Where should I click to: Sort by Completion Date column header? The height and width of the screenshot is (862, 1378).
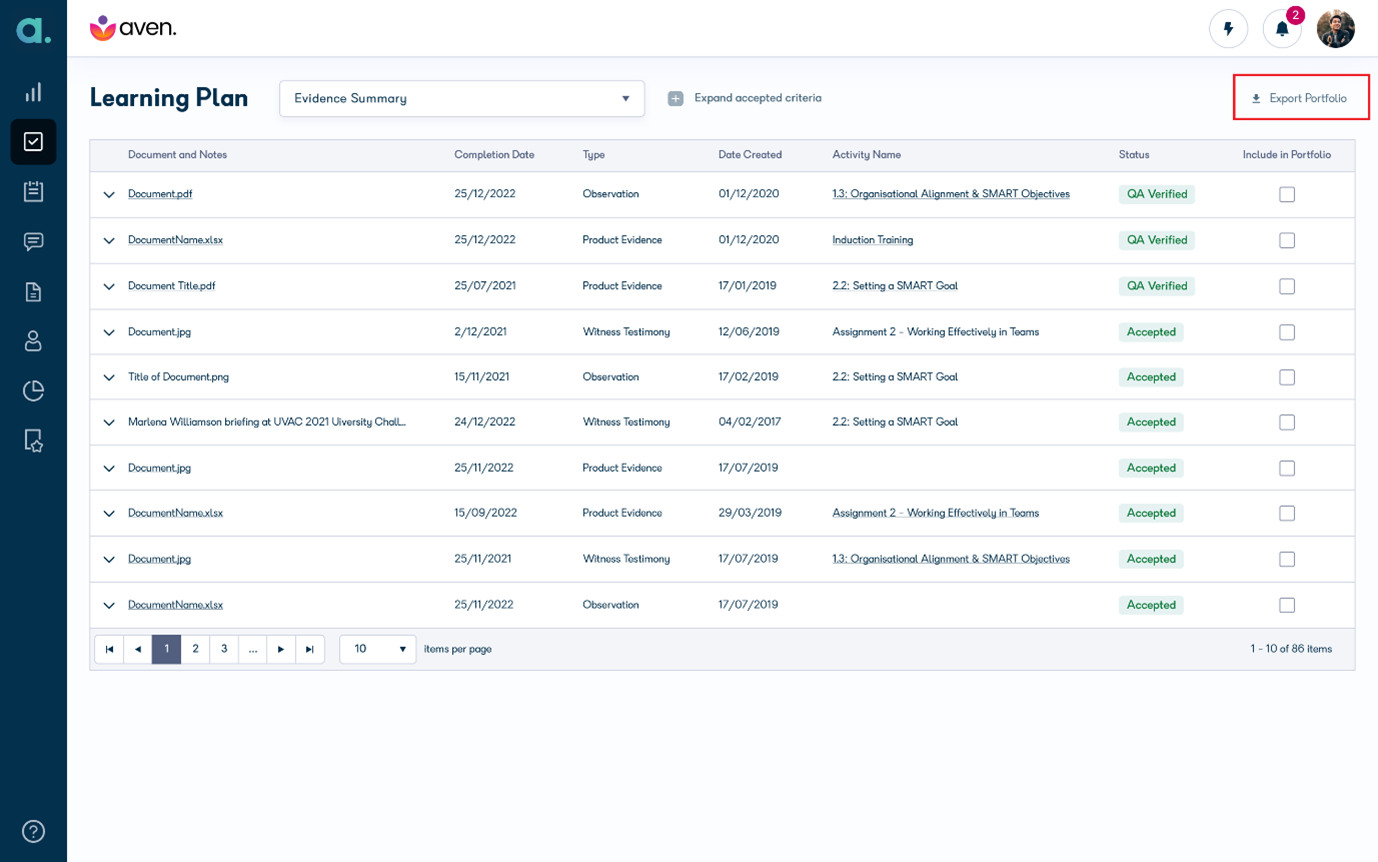(x=494, y=155)
